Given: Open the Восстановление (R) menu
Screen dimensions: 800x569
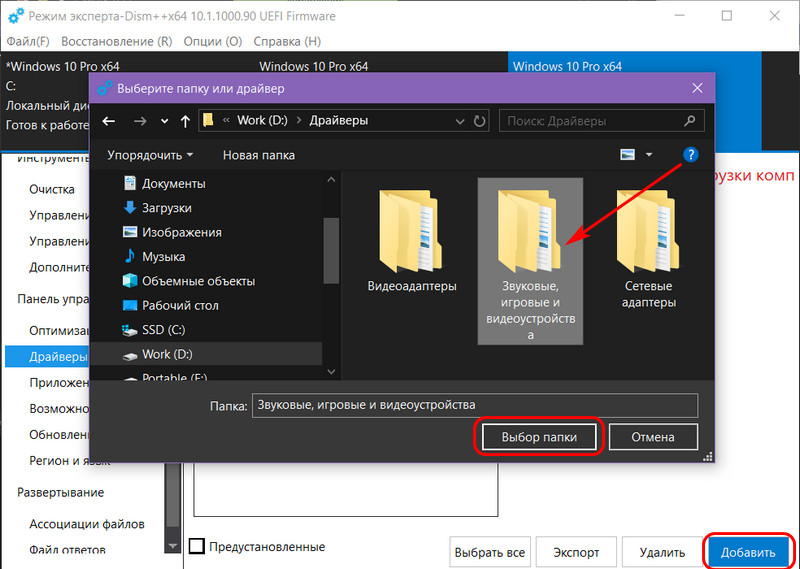Looking at the screenshot, I should click(x=117, y=41).
